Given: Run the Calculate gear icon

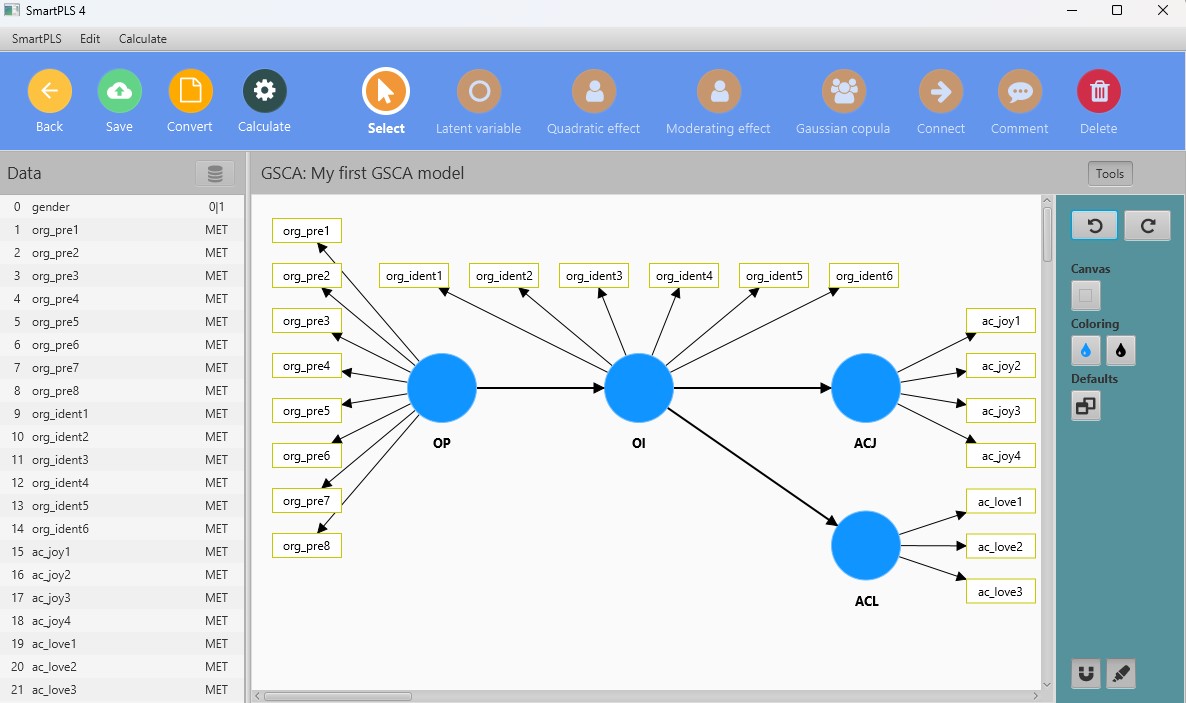Looking at the screenshot, I should click(264, 91).
